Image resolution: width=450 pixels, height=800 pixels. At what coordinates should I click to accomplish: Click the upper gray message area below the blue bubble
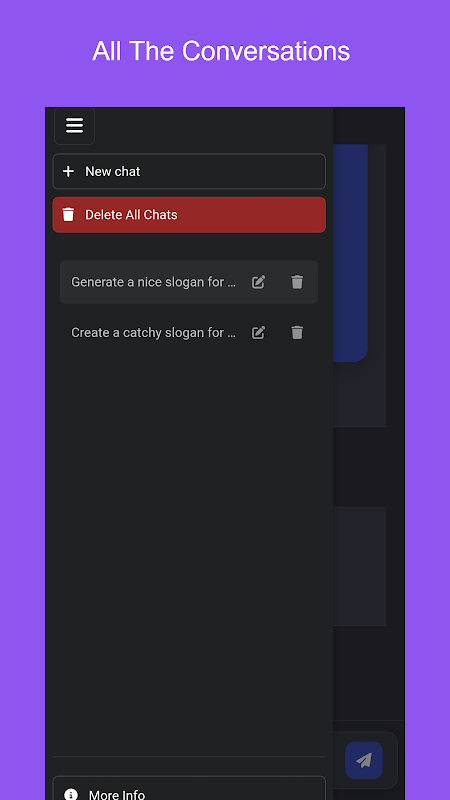[360, 394]
